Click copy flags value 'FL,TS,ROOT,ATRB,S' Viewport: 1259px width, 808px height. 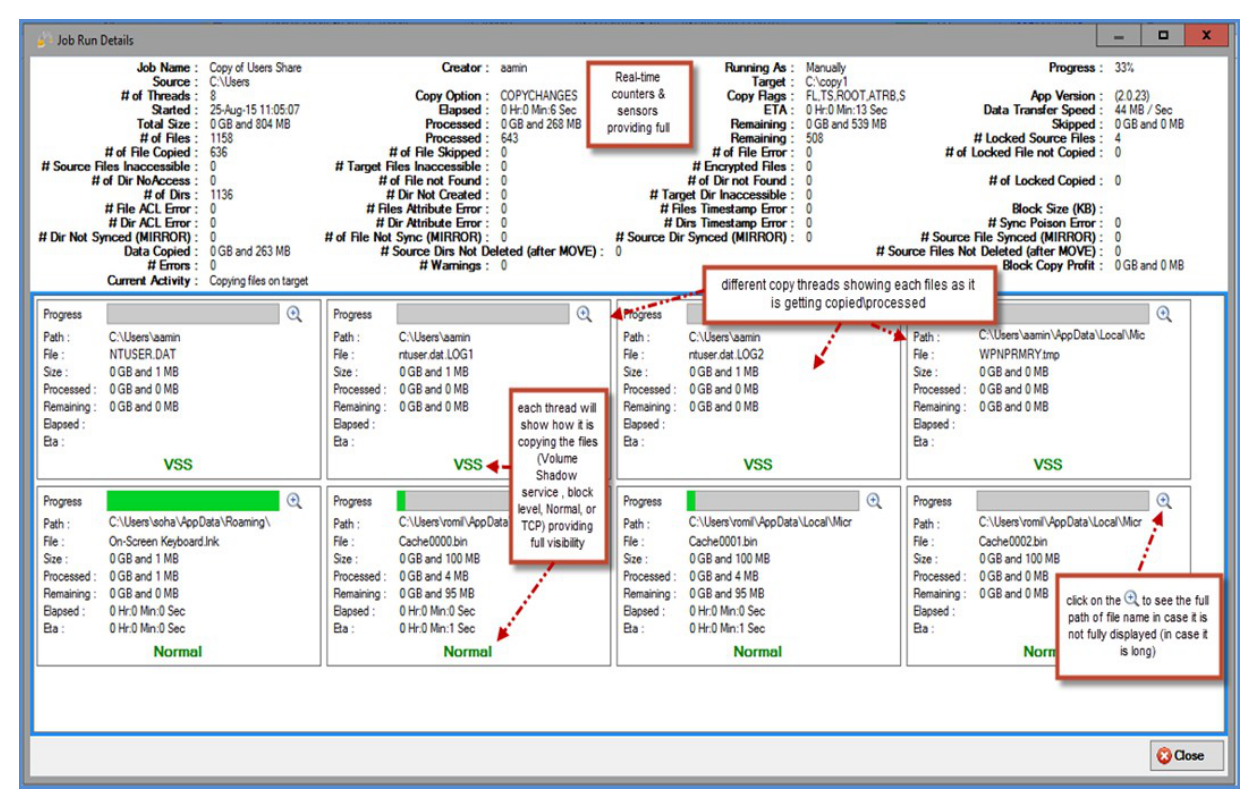tap(856, 96)
